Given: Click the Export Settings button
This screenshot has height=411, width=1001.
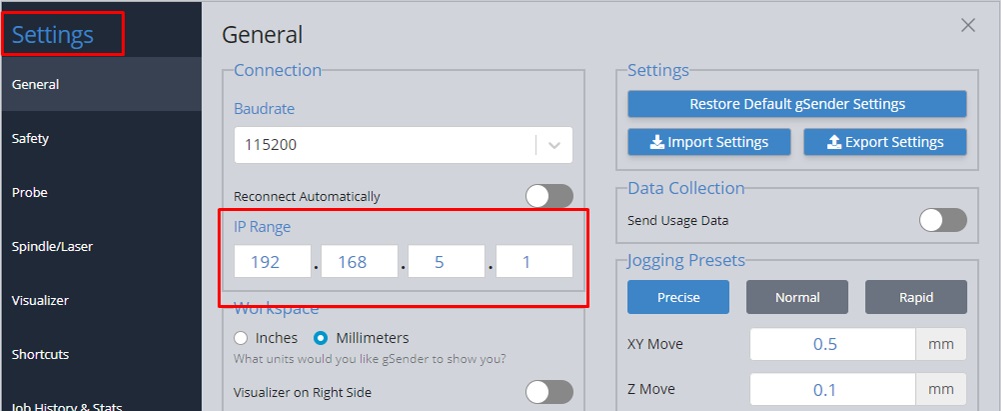Looking at the screenshot, I should click(x=885, y=142).
